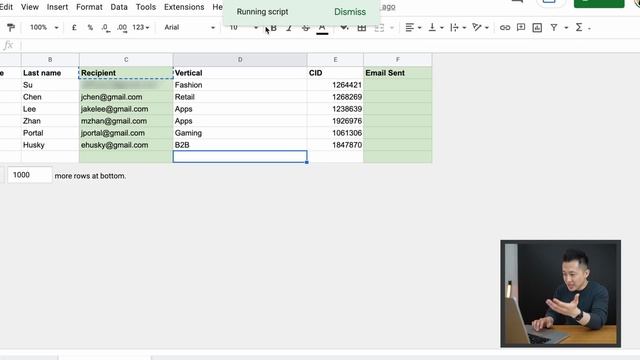Image resolution: width=640 pixels, height=360 pixels.
Task: Open the borders tool
Action: click(362, 27)
